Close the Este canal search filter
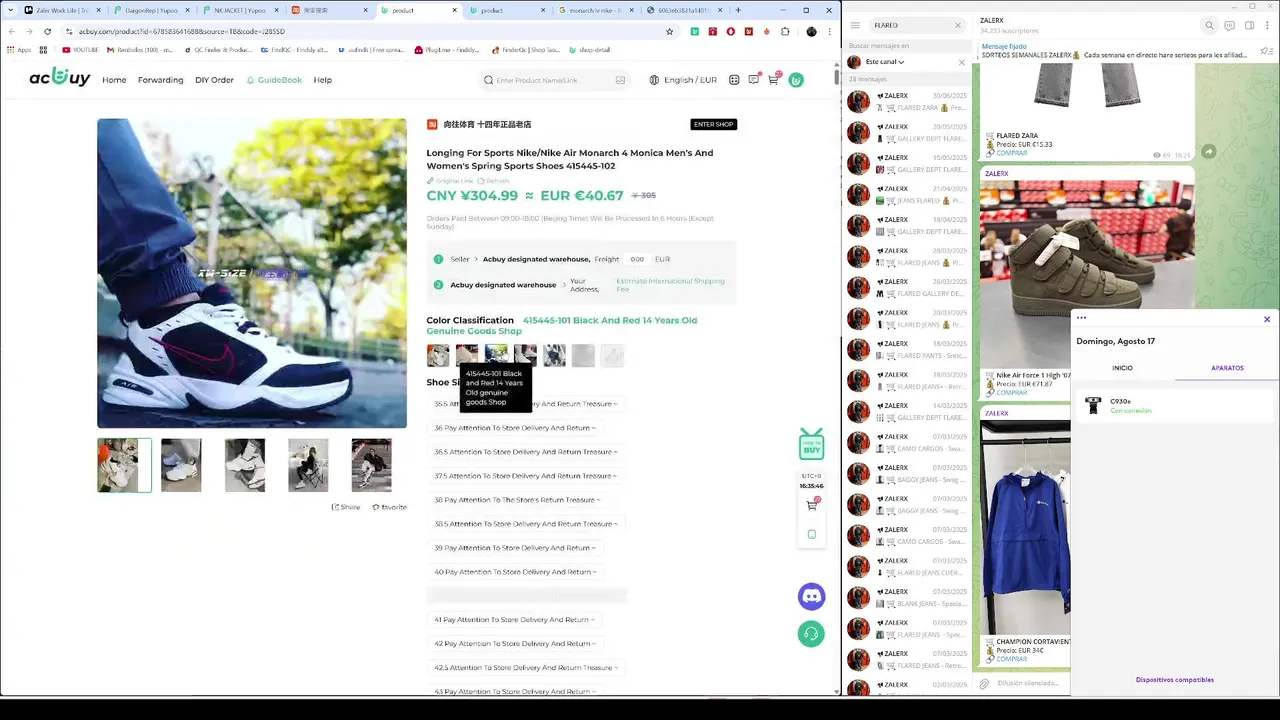Screen dimensions: 1280x720 [x=962, y=62]
